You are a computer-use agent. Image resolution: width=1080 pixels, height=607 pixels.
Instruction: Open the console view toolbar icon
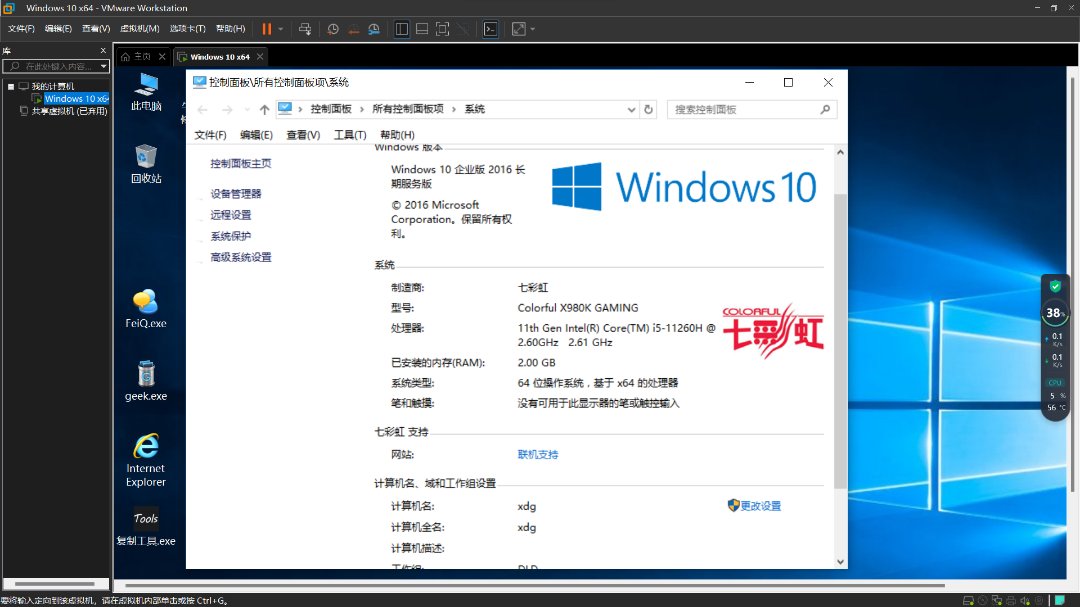490,29
